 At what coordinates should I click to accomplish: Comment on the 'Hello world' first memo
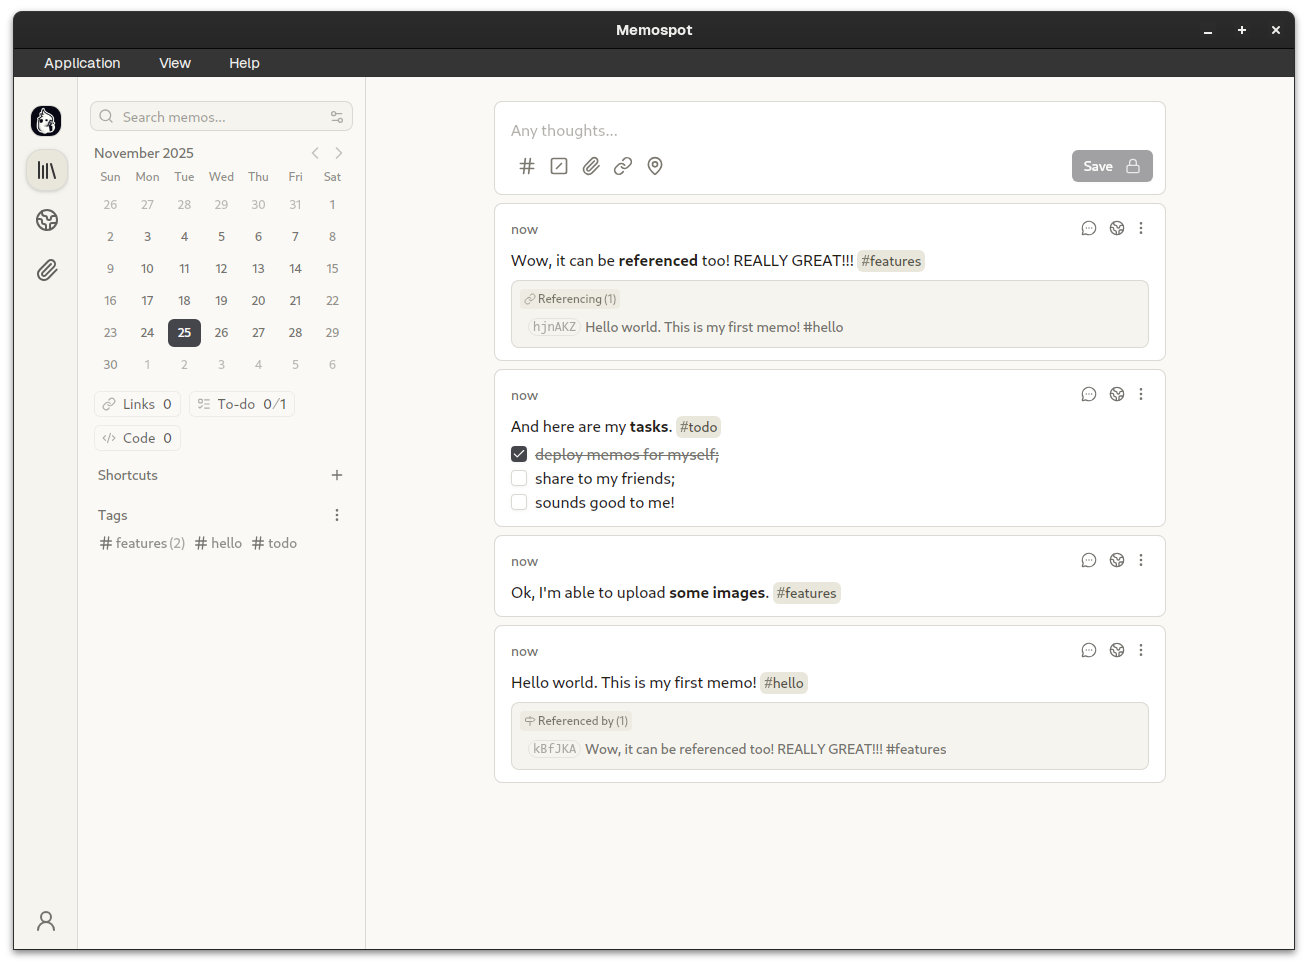point(1089,651)
